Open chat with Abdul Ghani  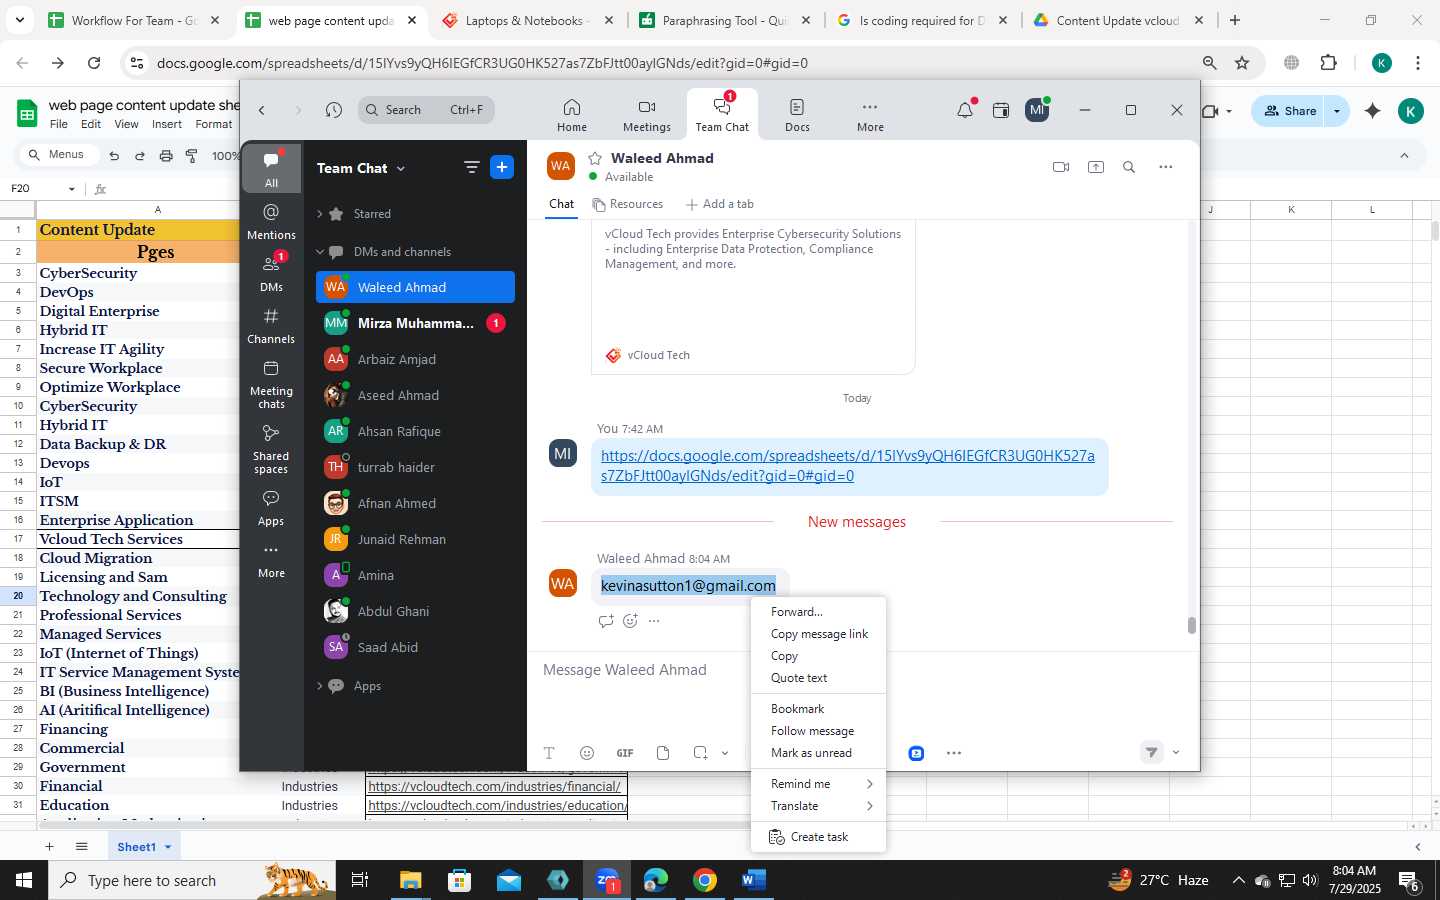pyautogui.click(x=415, y=611)
